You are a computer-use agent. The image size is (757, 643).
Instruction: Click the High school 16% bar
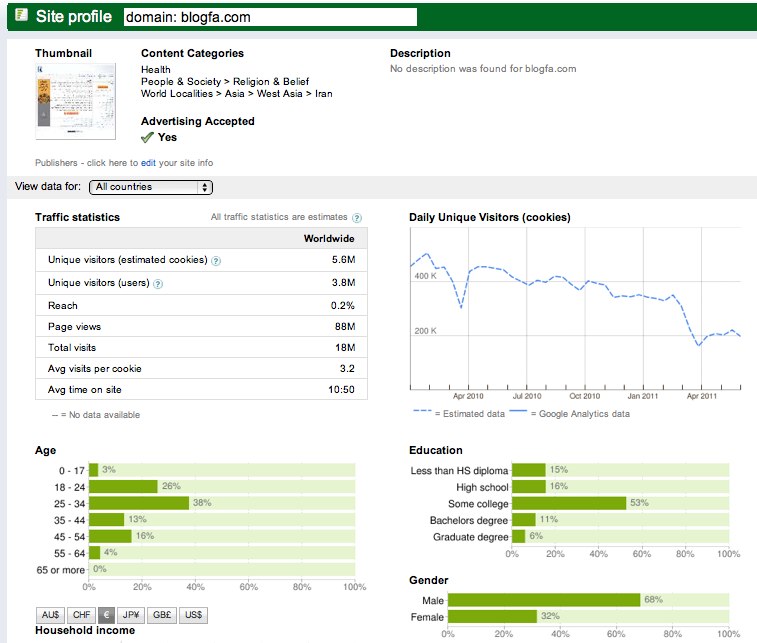529,487
